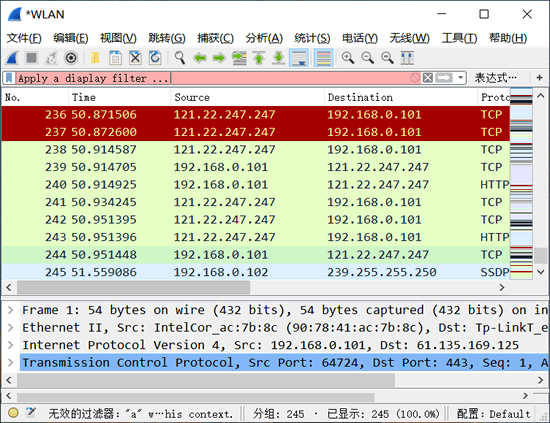
Task: Click 分组: 245 packet count status
Action: pos(279,414)
